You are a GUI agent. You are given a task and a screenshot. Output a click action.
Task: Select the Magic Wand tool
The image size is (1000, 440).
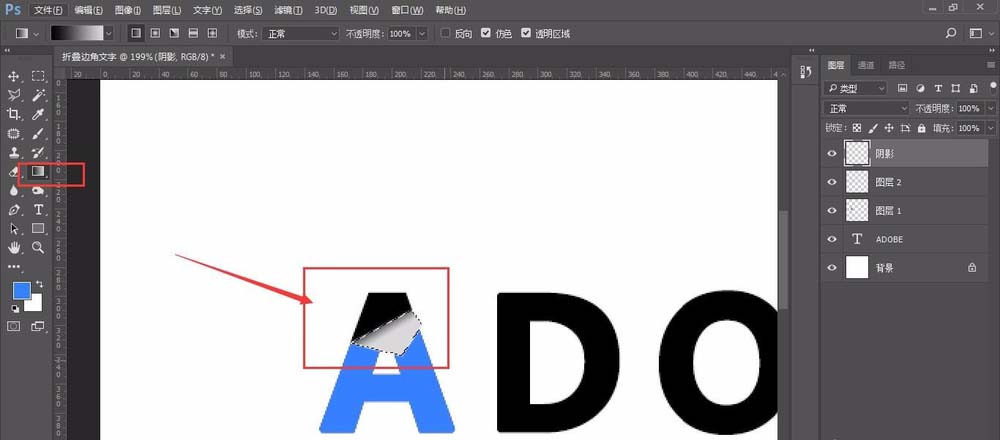38,95
